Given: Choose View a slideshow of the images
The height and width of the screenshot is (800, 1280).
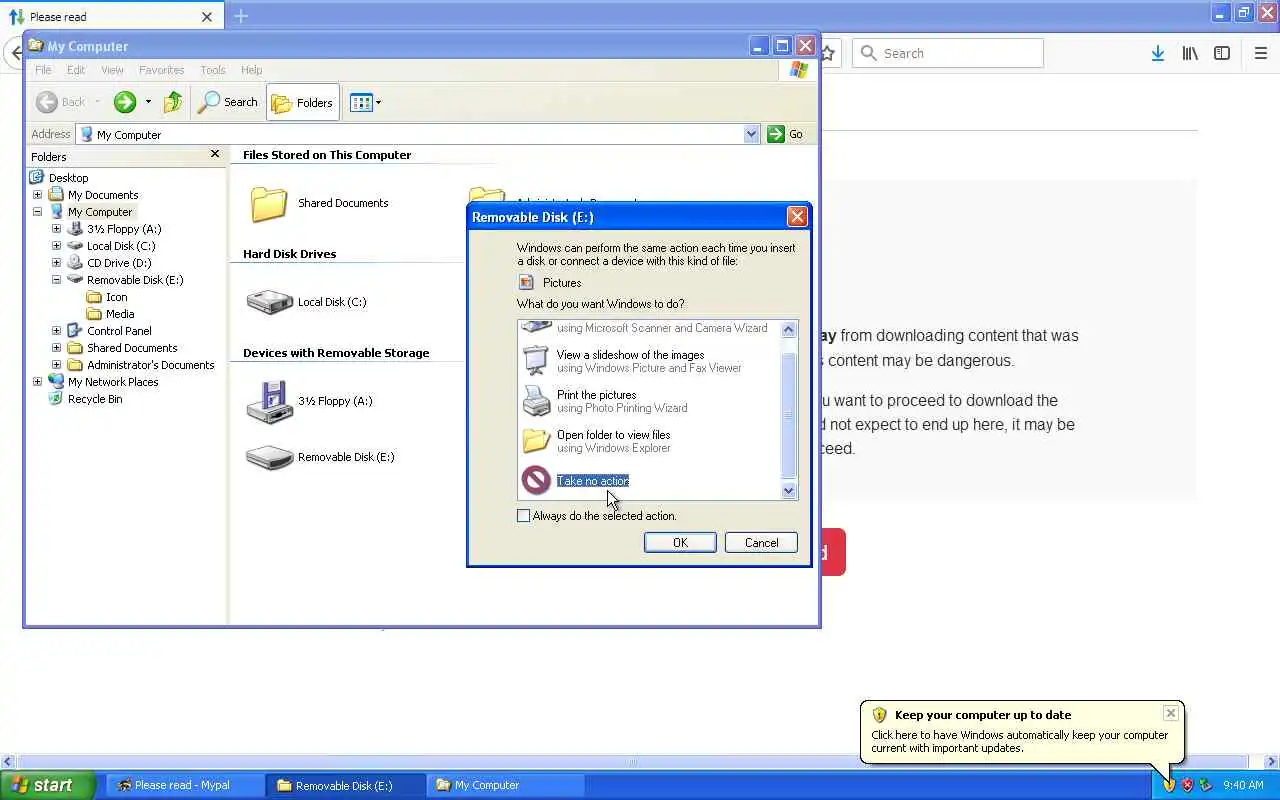Looking at the screenshot, I should tap(648, 361).
